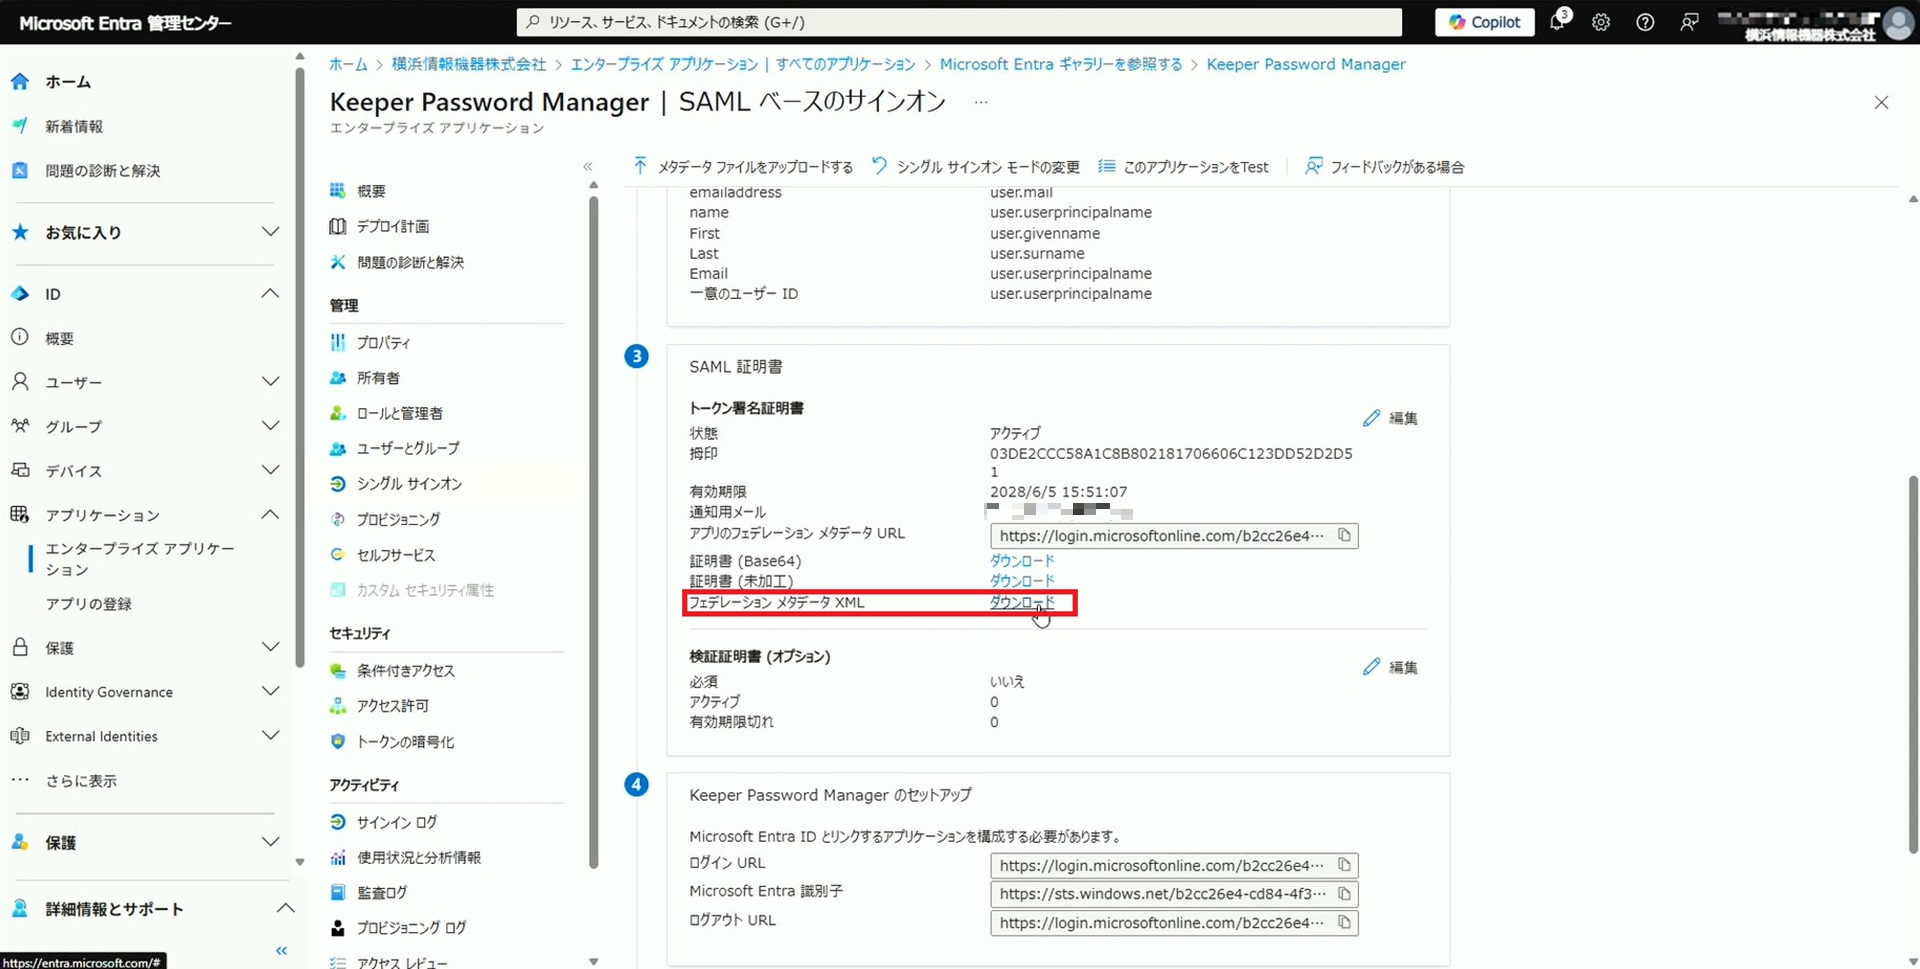1920x969 pixels.
Task: Copy the app federation metadata URL
Action: (x=1344, y=536)
